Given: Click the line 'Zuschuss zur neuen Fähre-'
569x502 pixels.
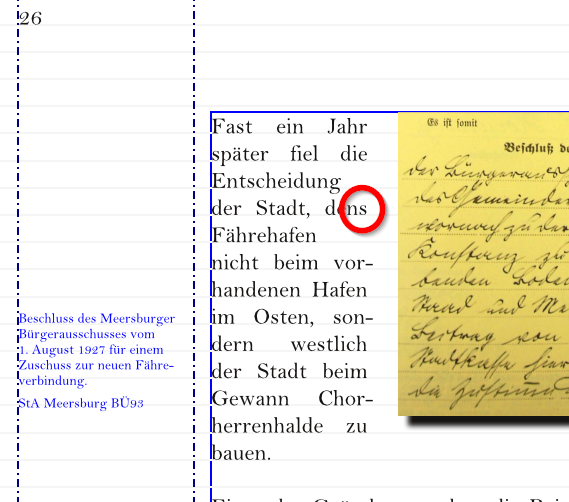Looking at the screenshot, I should point(96,365).
